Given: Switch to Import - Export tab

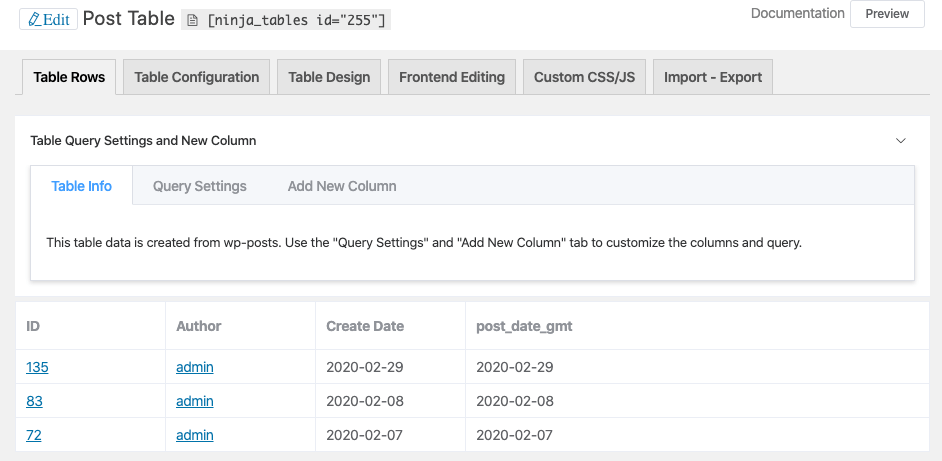Looking at the screenshot, I should point(712,77).
